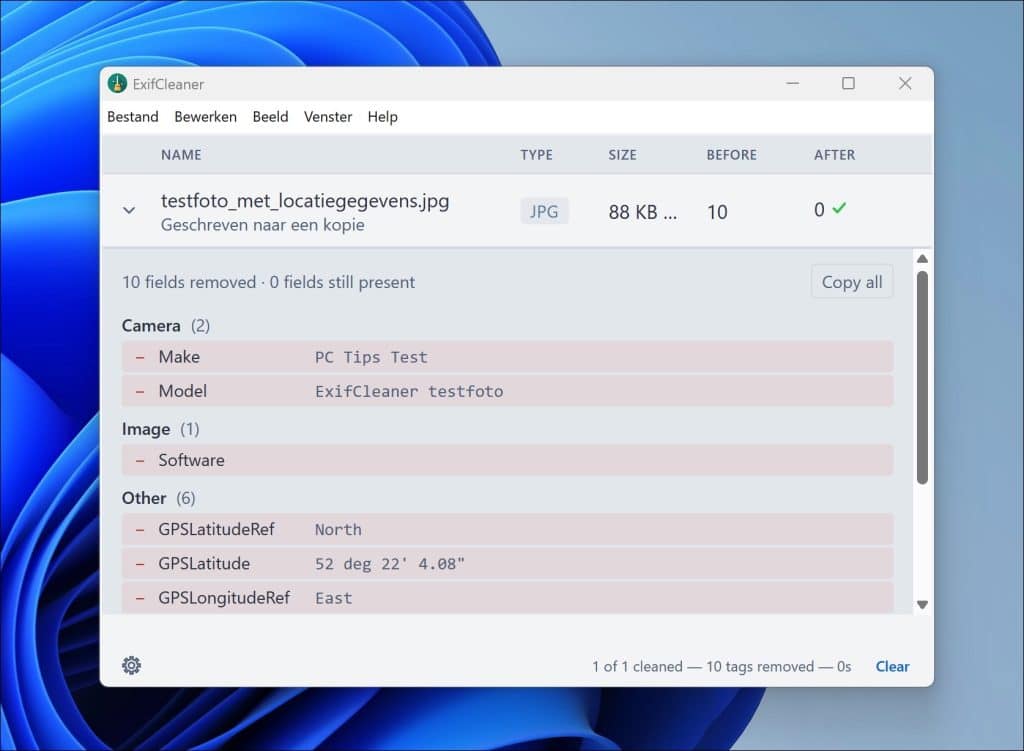This screenshot has height=751, width=1024.
Task: Click the JPG type badge
Action: click(544, 211)
